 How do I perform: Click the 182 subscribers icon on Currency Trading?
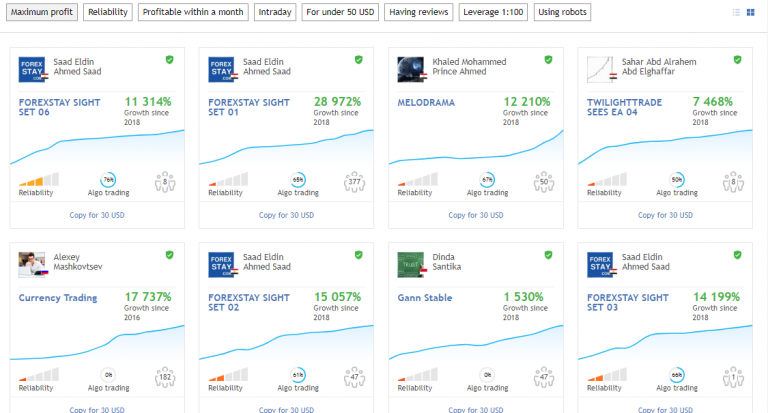165,377
